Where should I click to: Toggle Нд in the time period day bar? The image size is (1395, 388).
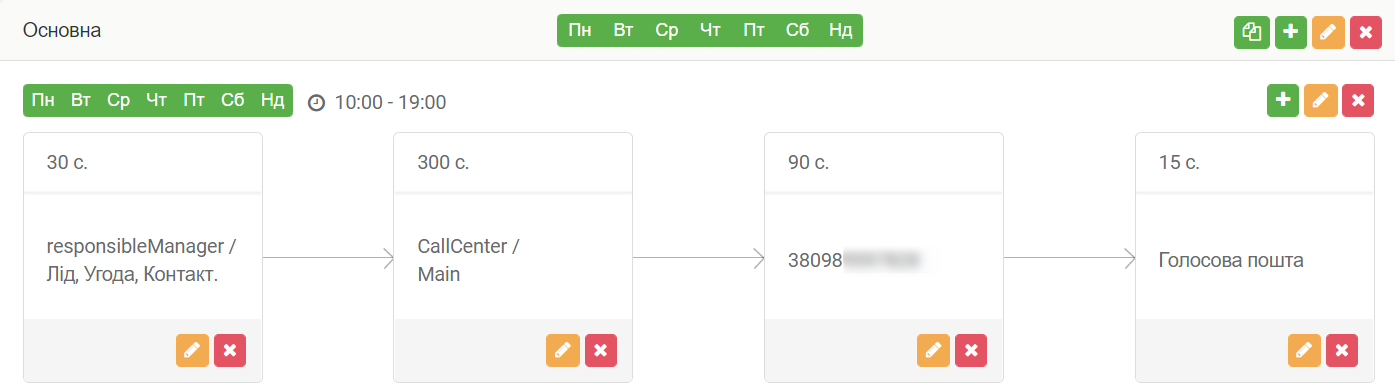[273, 100]
